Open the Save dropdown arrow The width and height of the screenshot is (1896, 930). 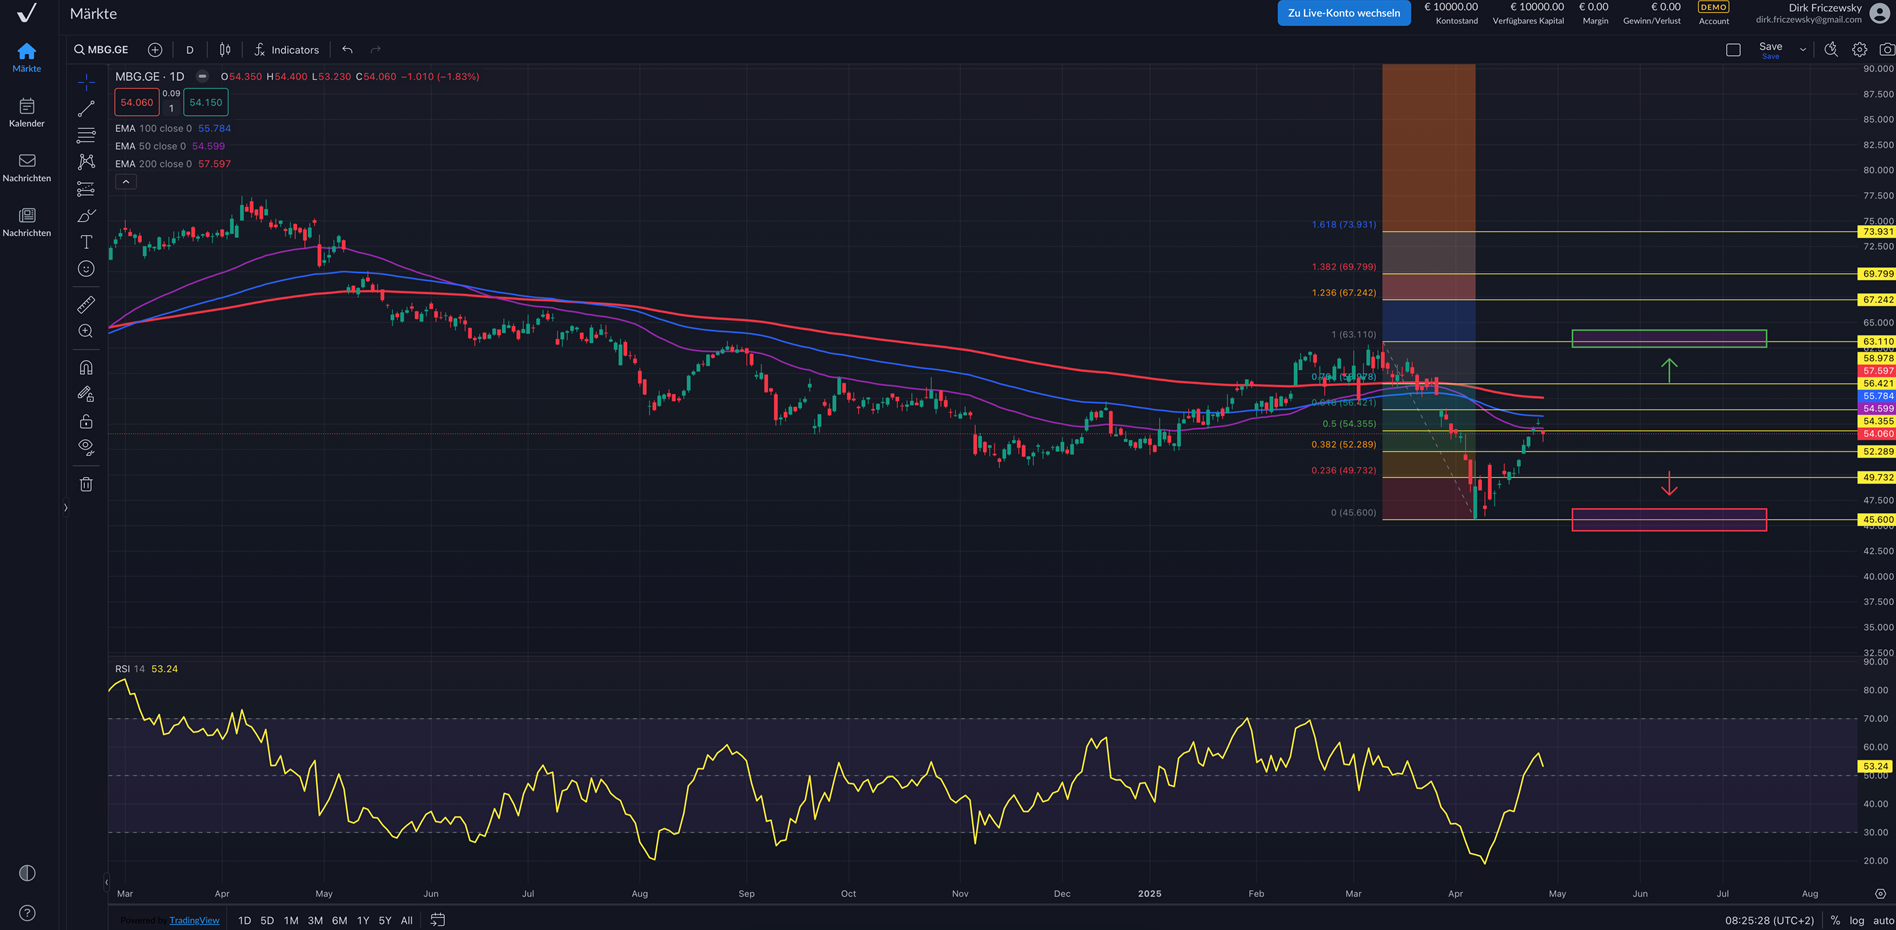point(1803,49)
